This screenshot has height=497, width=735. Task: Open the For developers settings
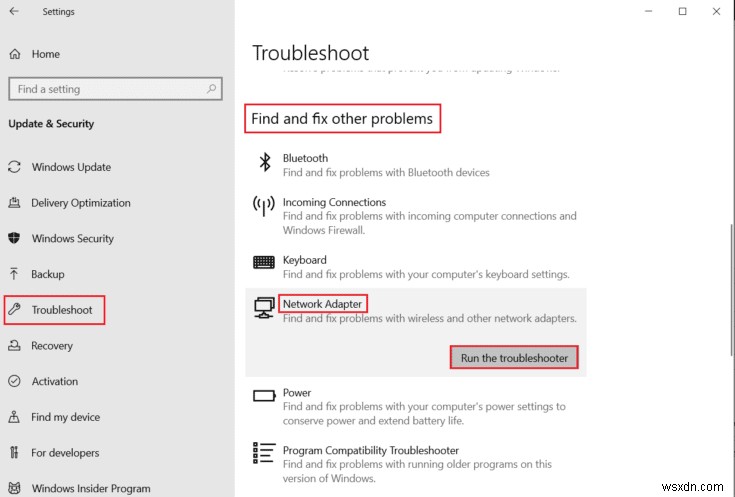click(65, 453)
